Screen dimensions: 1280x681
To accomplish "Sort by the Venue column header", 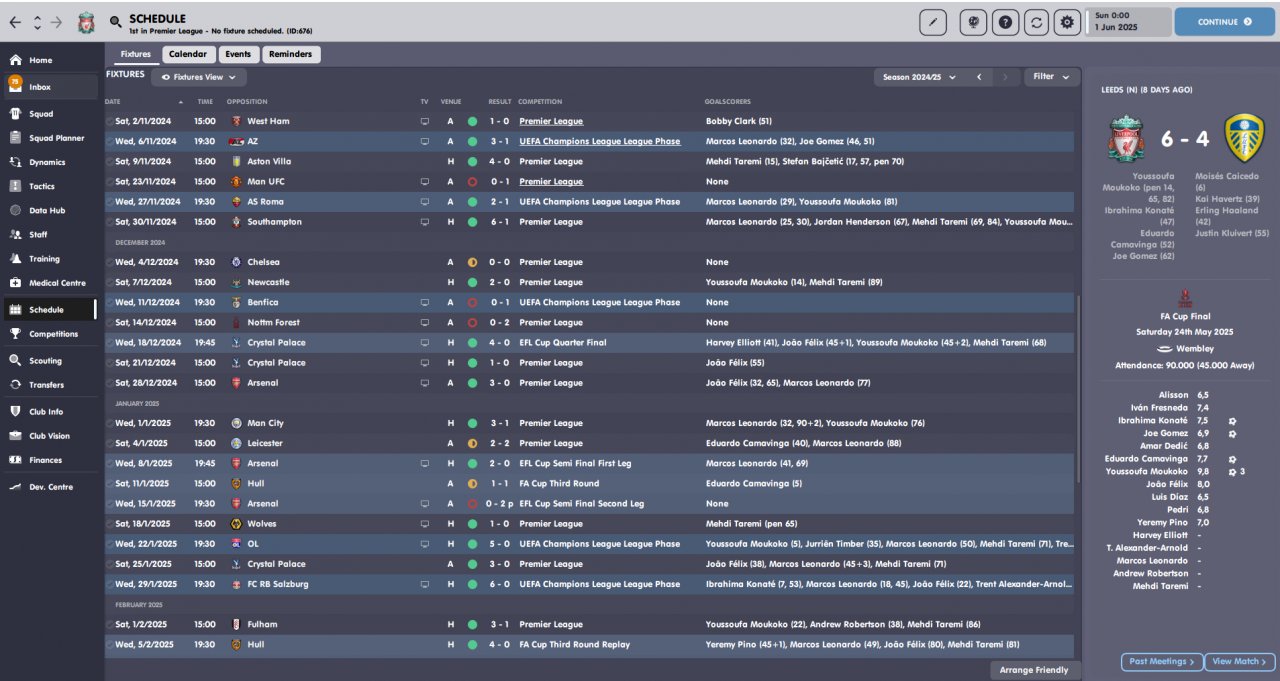I will pyautogui.click(x=451, y=102).
